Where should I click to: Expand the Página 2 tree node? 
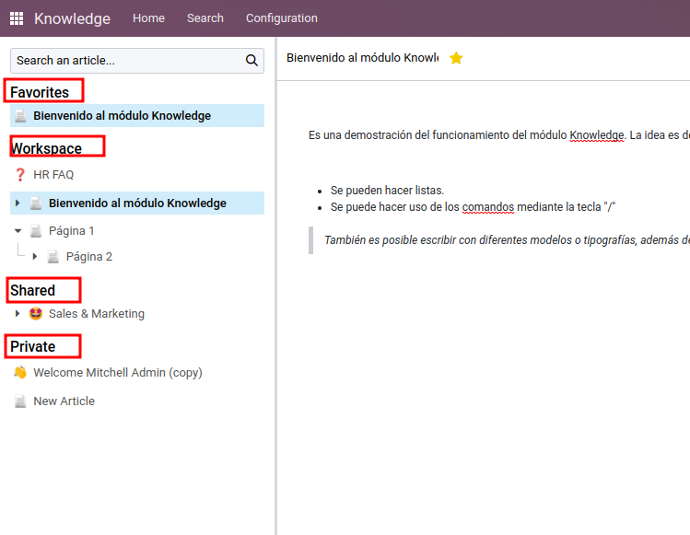[35, 257]
